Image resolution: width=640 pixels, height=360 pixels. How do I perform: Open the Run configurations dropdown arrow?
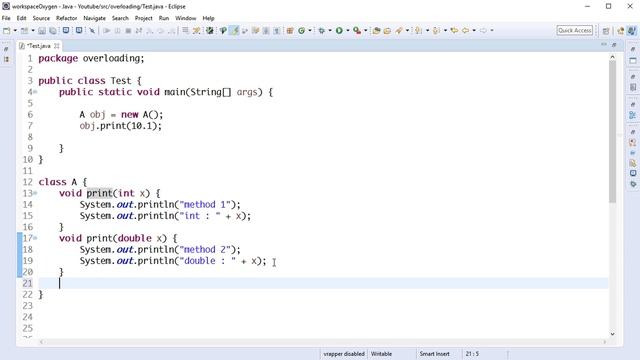pyautogui.click(x=348, y=31)
